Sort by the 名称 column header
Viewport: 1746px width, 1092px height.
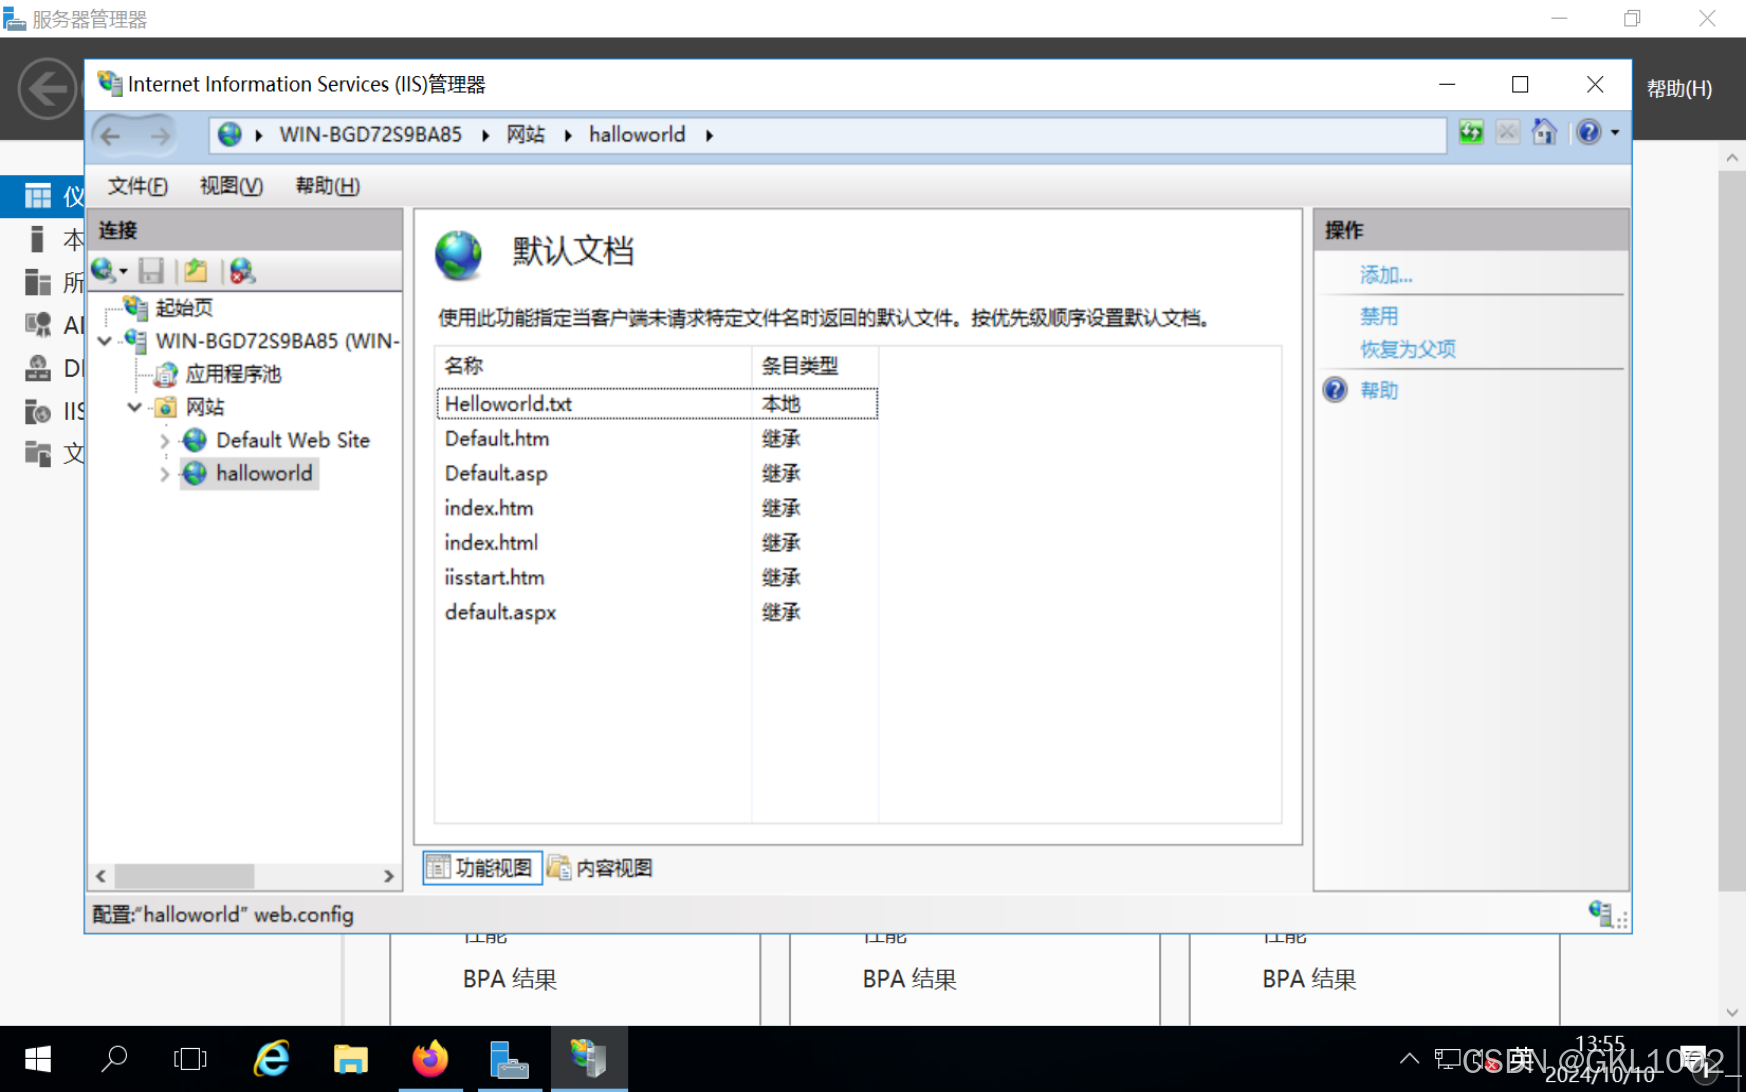point(593,366)
